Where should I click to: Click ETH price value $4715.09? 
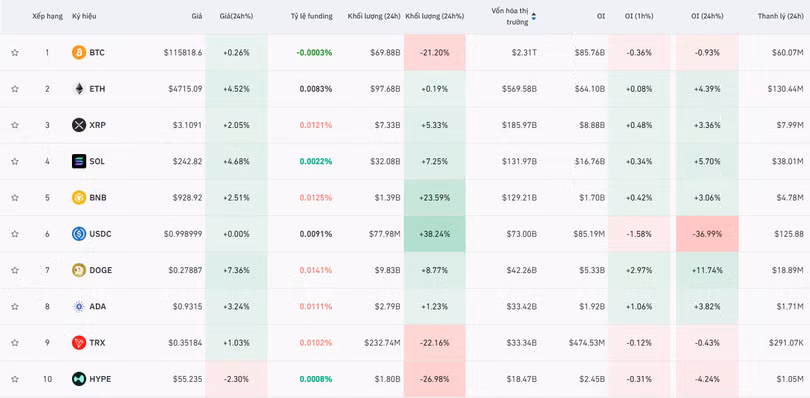tap(185, 89)
